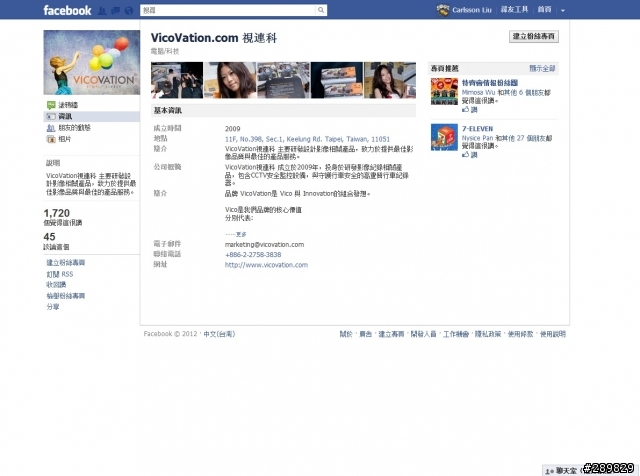Open the Terms footer link
Viewport: 640px width, 476px height.
pyautogui.click(x=520, y=334)
